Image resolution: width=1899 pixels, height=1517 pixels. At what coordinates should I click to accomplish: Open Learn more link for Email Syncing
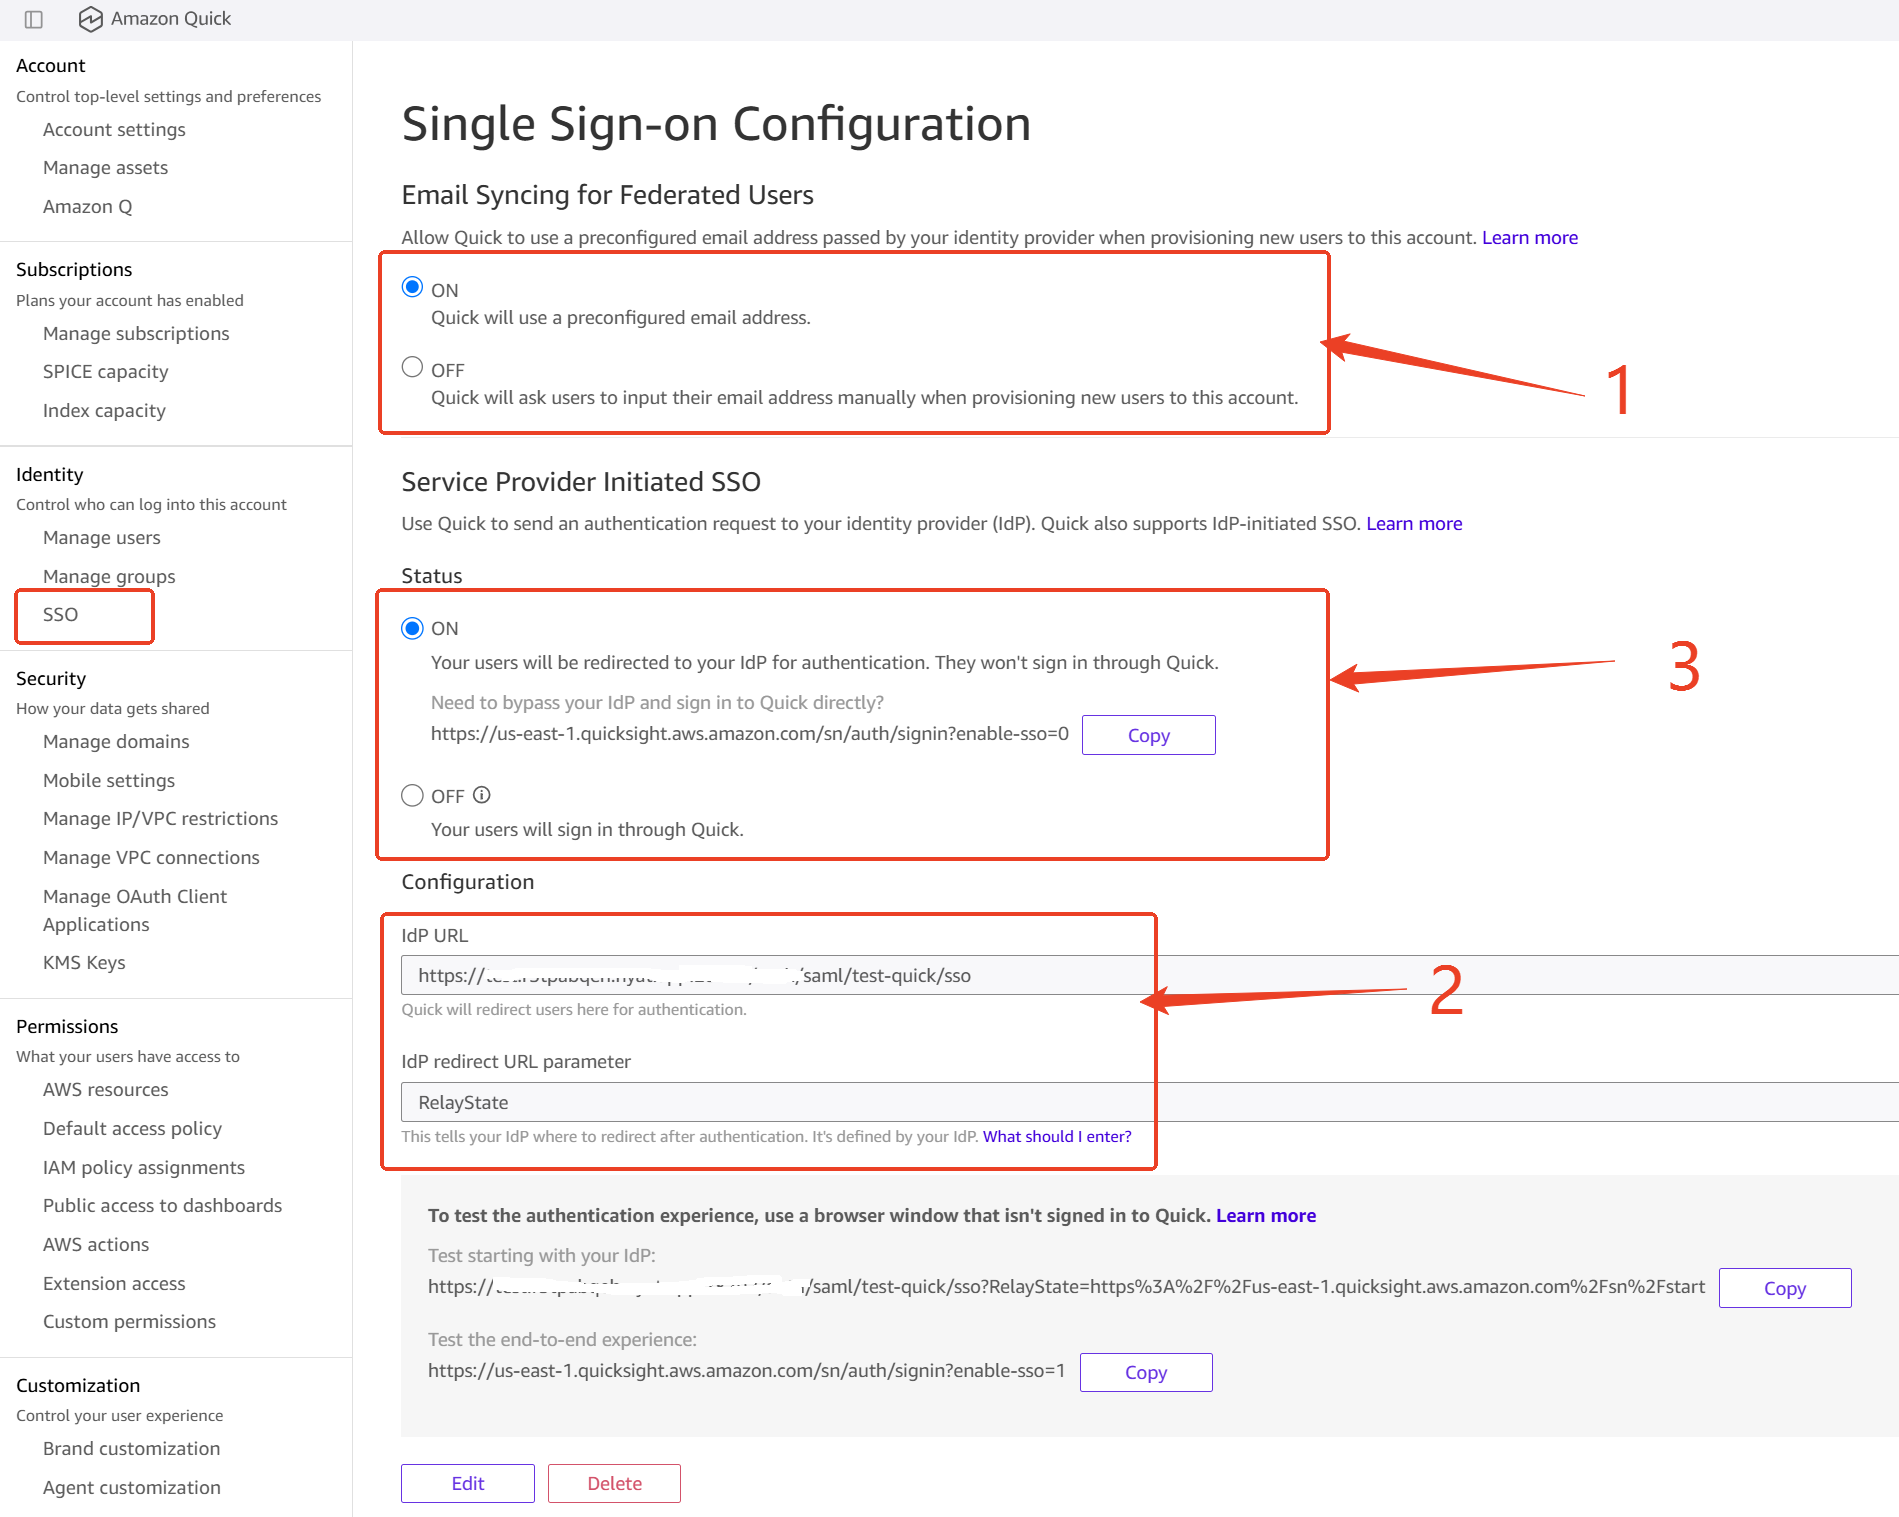[x=1530, y=237]
